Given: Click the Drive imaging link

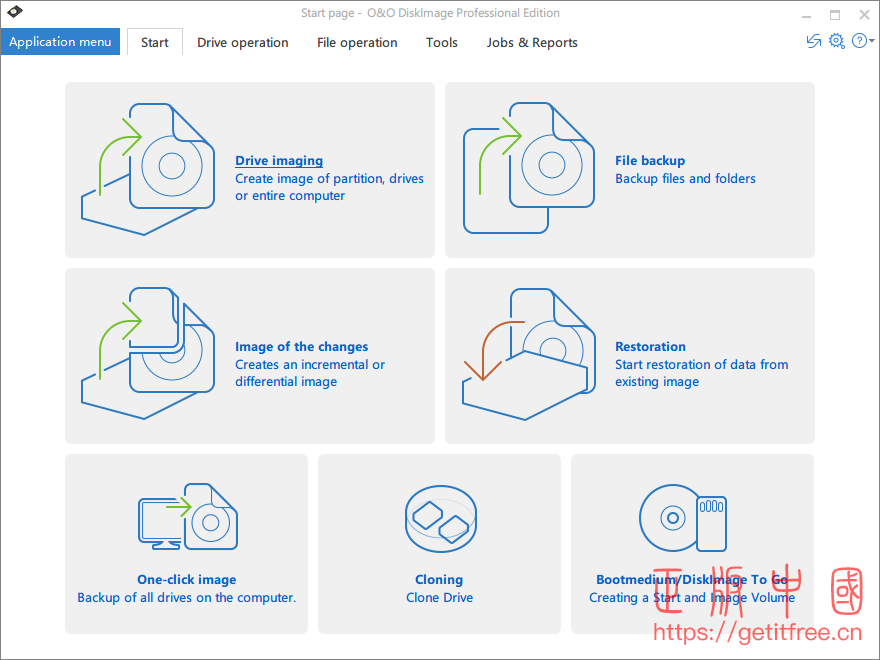Looking at the screenshot, I should pos(279,161).
